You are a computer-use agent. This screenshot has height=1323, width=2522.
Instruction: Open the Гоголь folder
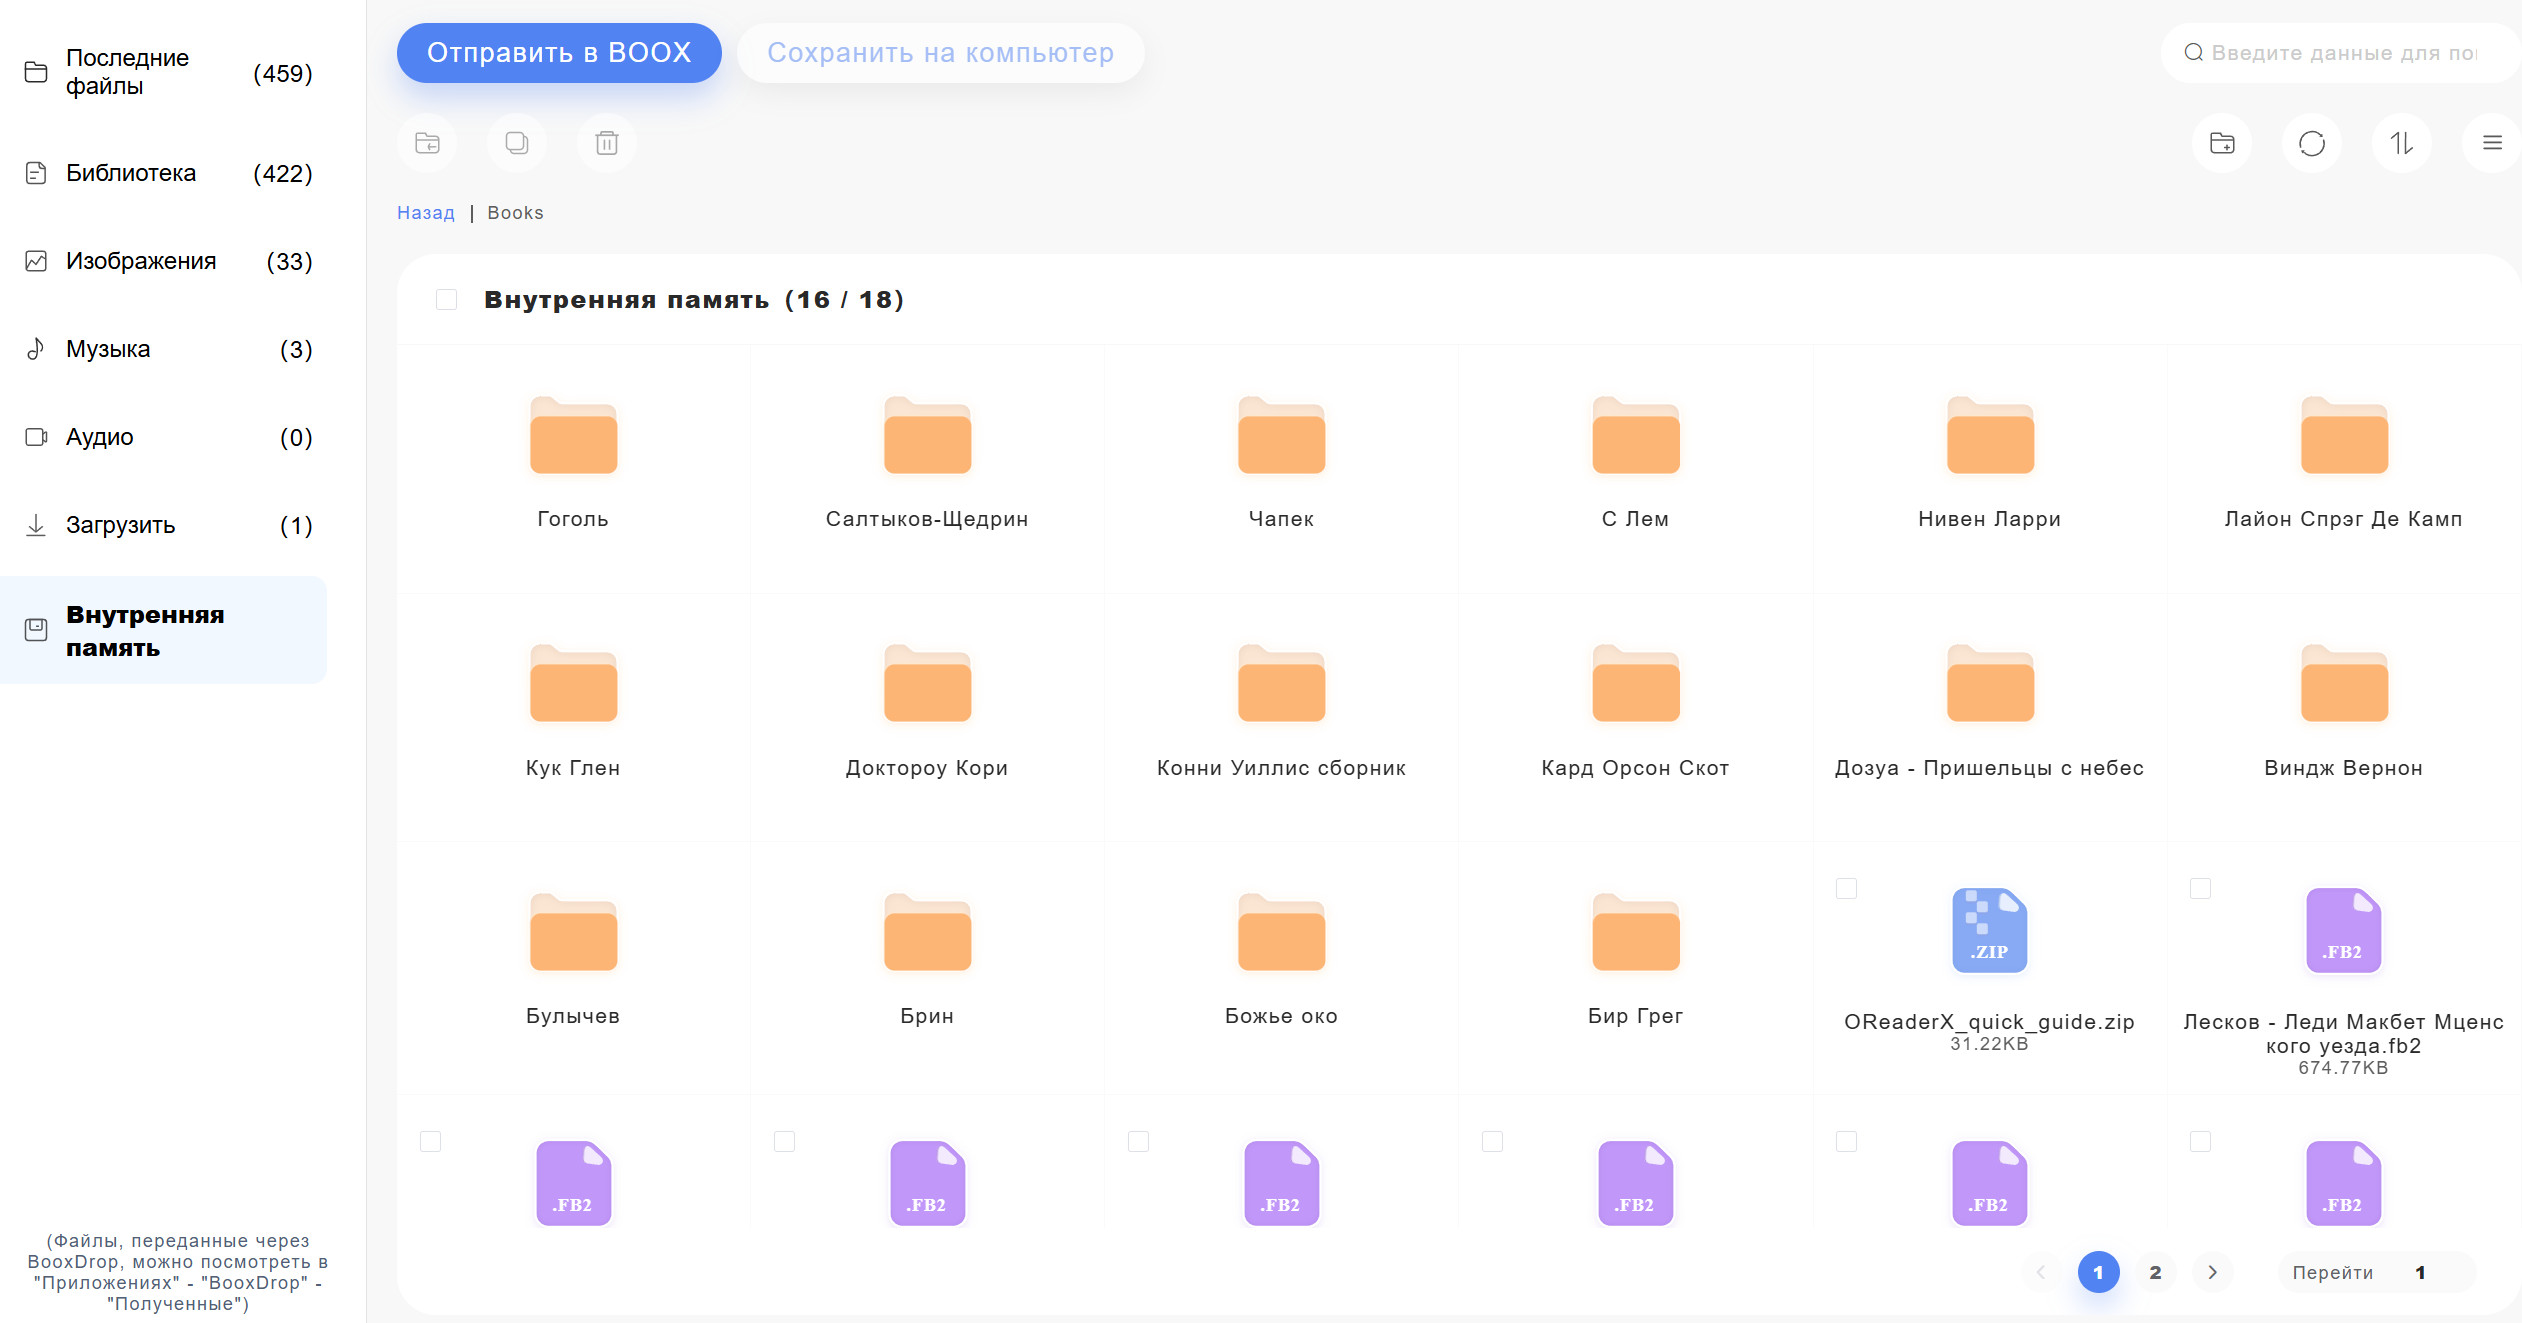click(x=573, y=440)
